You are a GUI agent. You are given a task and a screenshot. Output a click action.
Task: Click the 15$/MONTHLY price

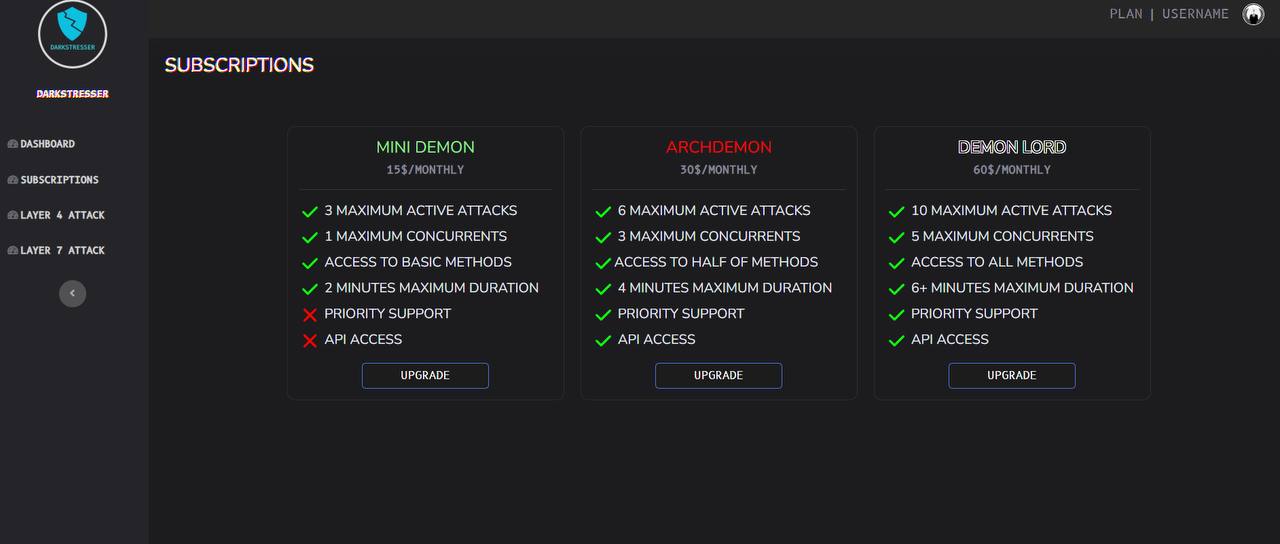(425, 170)
